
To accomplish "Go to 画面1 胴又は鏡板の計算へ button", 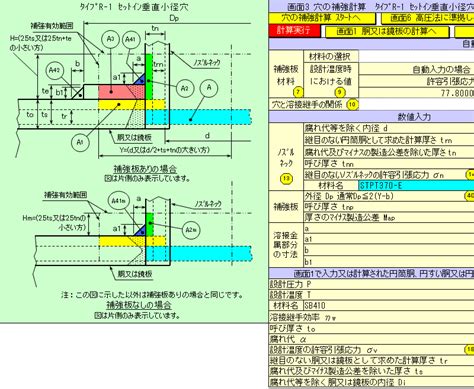I will (387, 32).
